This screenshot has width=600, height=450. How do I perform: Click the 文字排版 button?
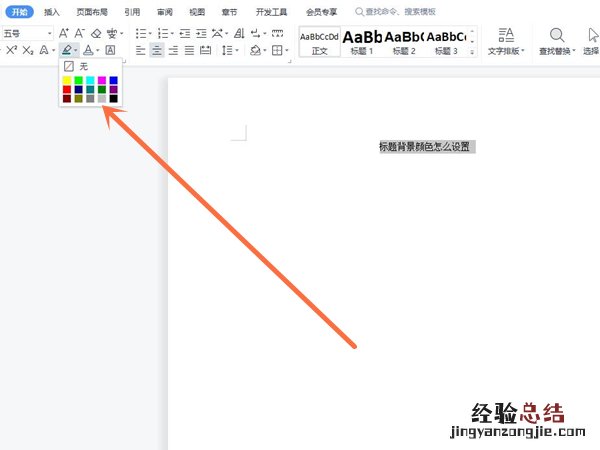point(505,40)
